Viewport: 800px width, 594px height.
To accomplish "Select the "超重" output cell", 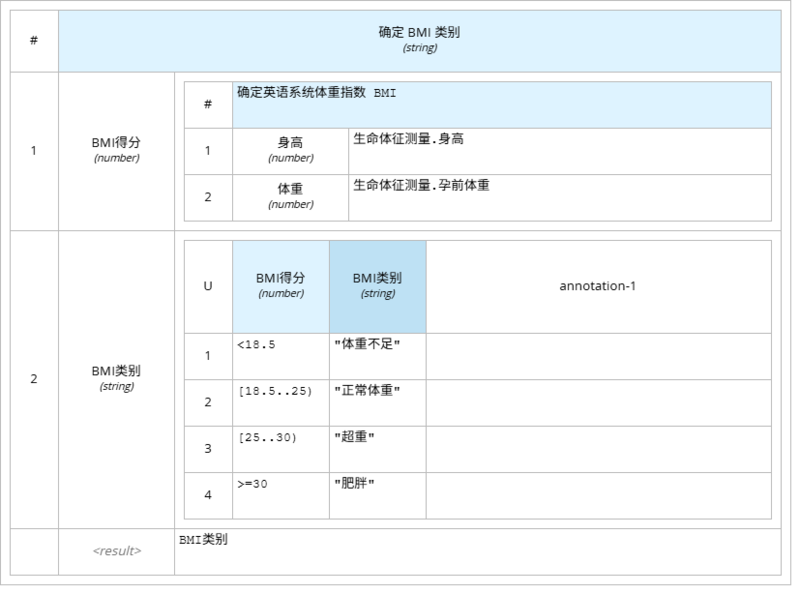I will coord(377,448).
